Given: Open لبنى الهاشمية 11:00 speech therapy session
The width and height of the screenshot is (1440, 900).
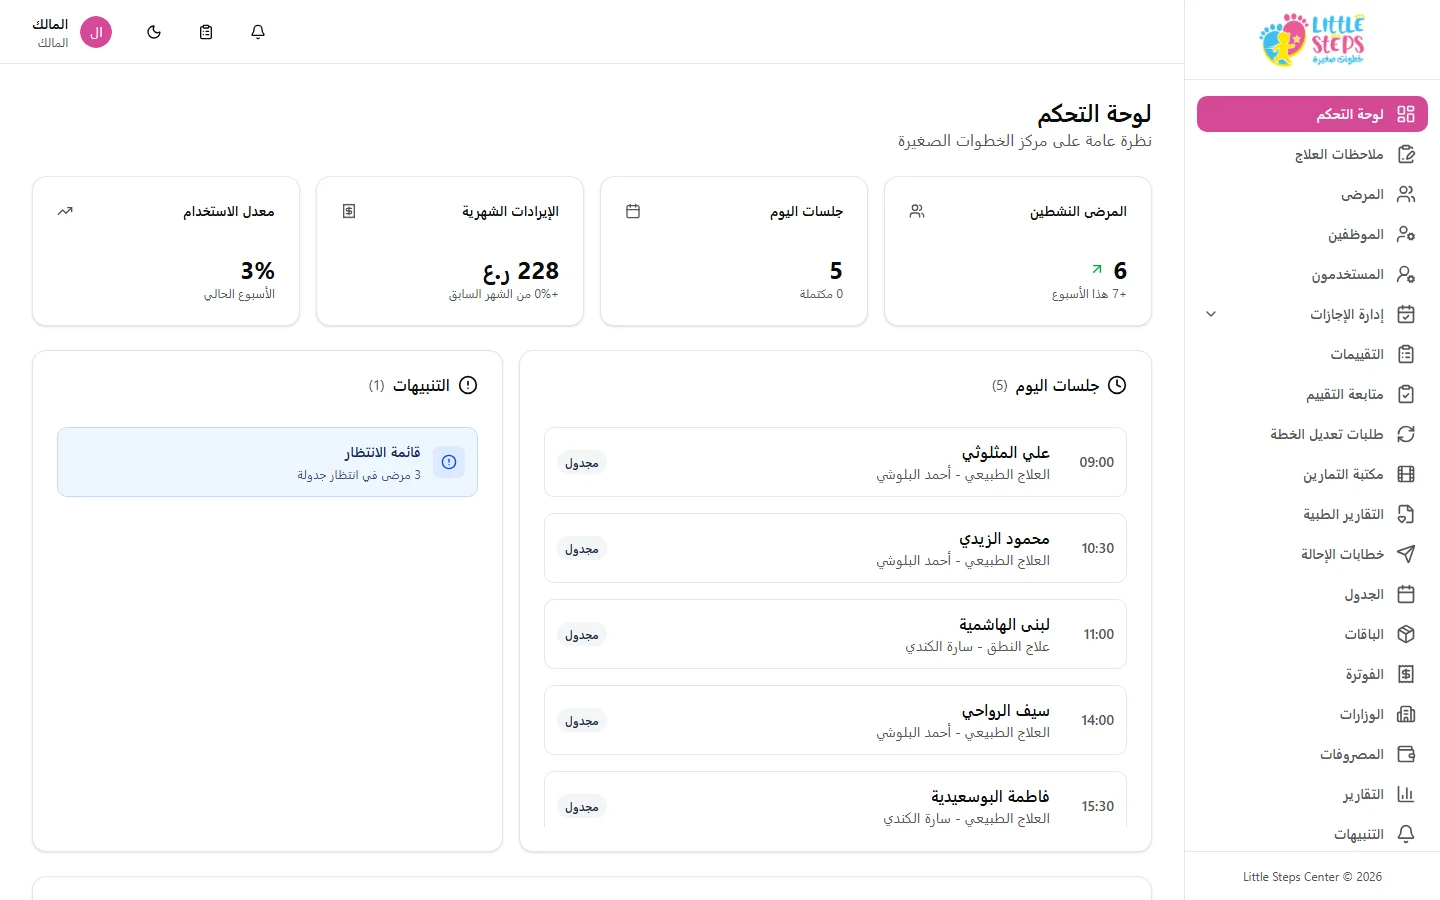Looking at the screenshot, I should (835, 634).
